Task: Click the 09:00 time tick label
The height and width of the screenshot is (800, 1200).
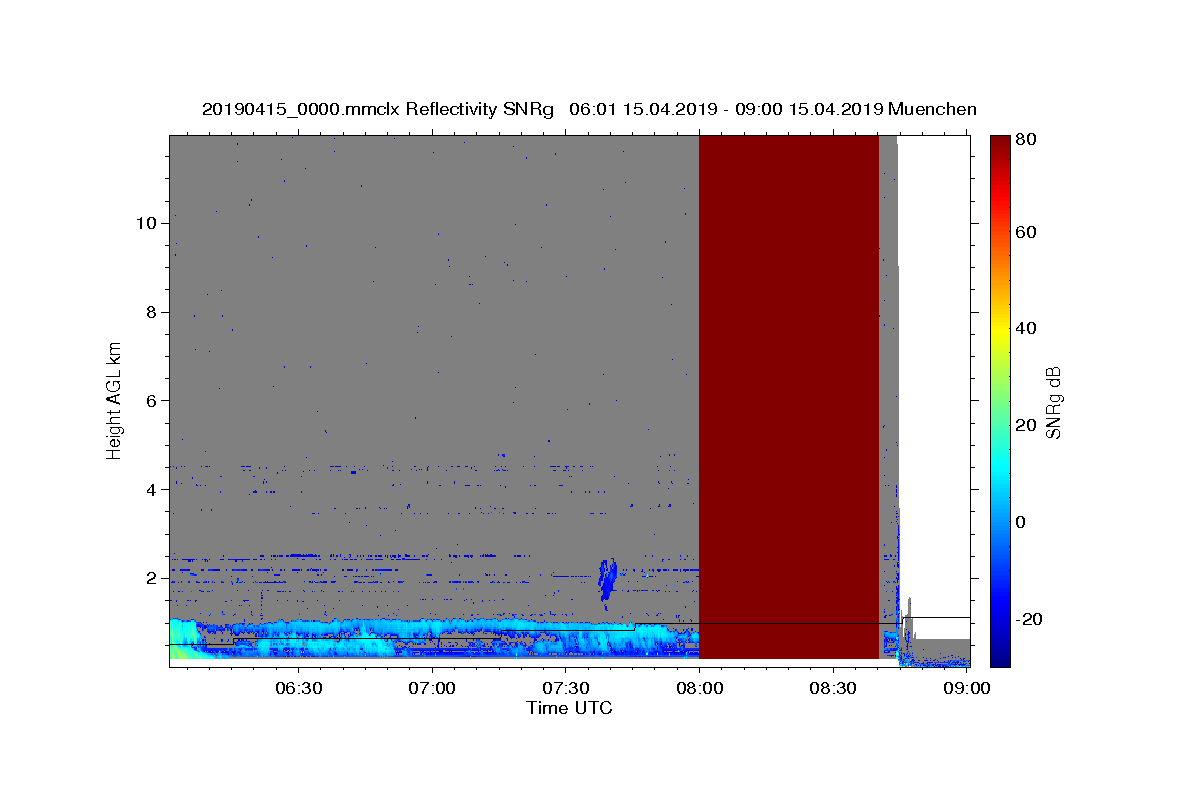Action: 966,689
